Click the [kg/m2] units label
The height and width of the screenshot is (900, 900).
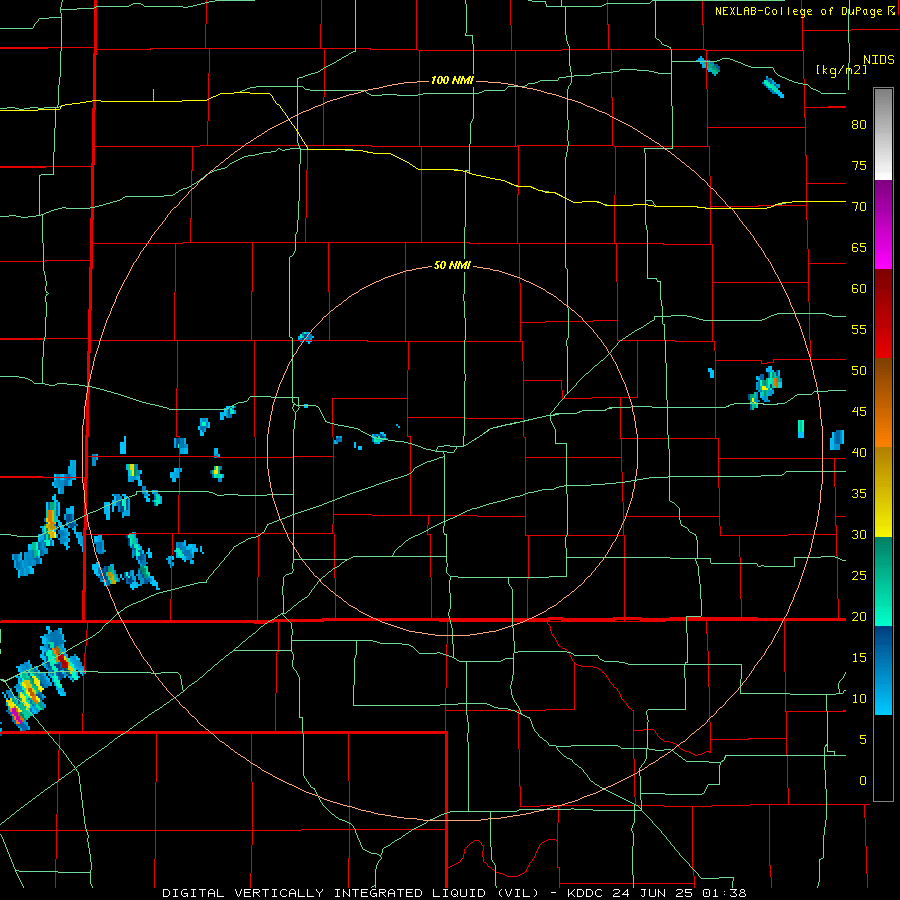(841, 70)
